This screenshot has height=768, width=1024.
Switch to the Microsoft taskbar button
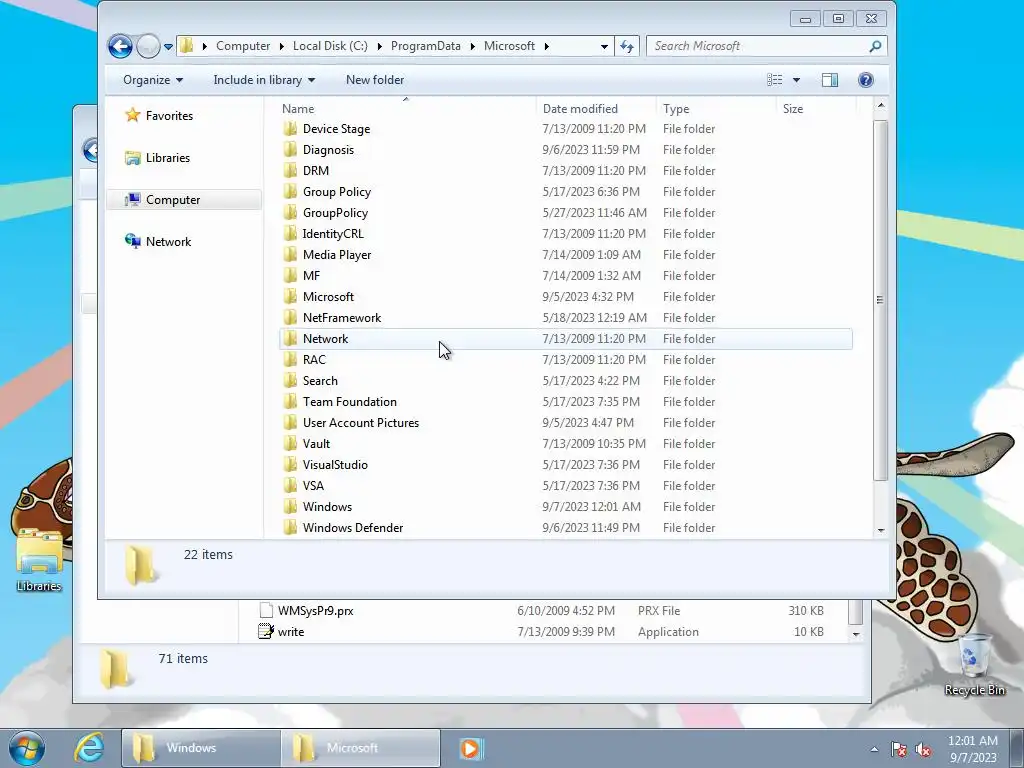[x=360, y=748]
